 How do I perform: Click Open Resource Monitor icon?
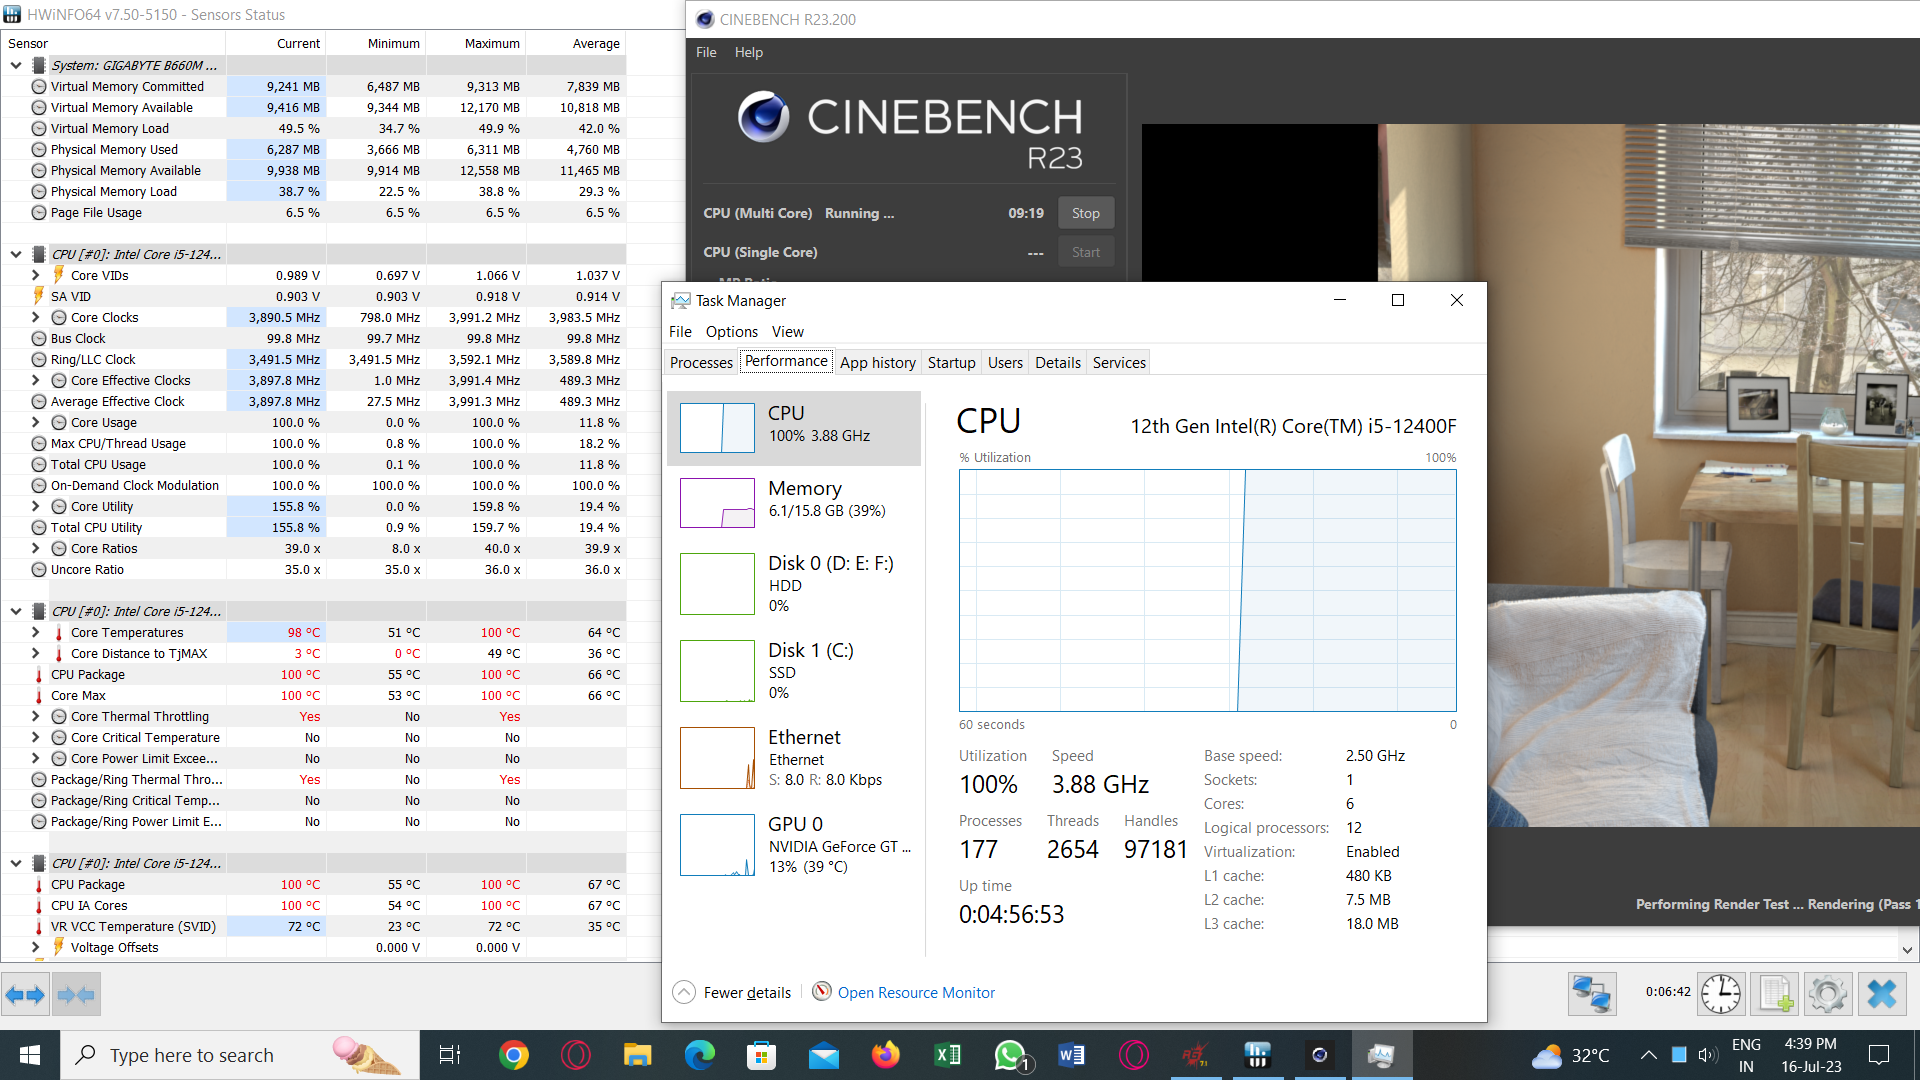coord(822,991)
